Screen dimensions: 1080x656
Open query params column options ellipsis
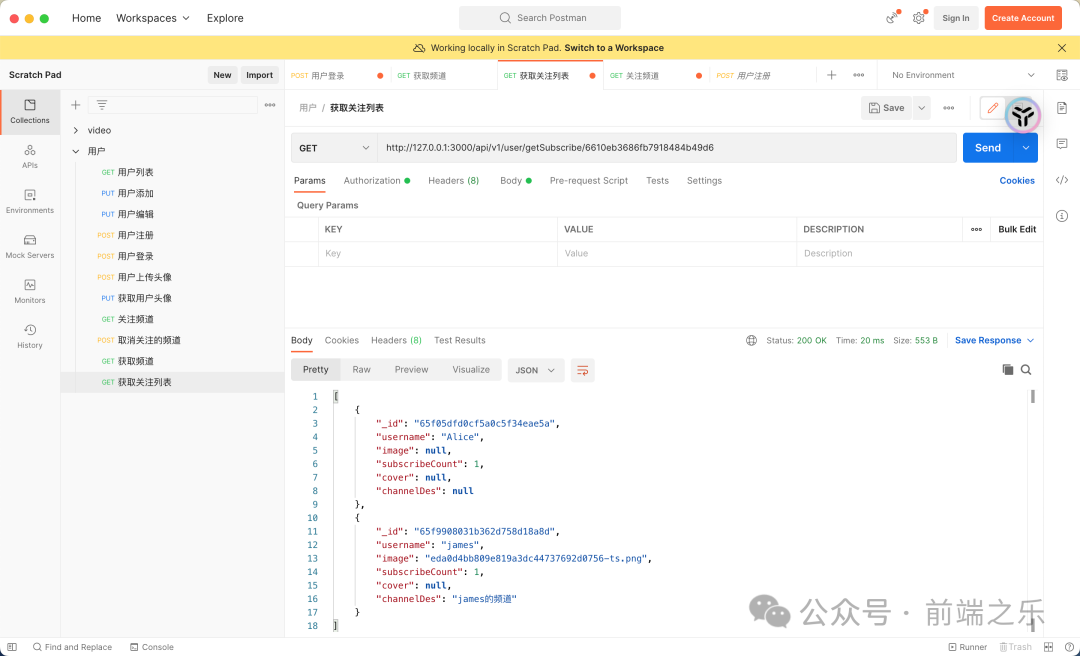click(x=976, y=229)
